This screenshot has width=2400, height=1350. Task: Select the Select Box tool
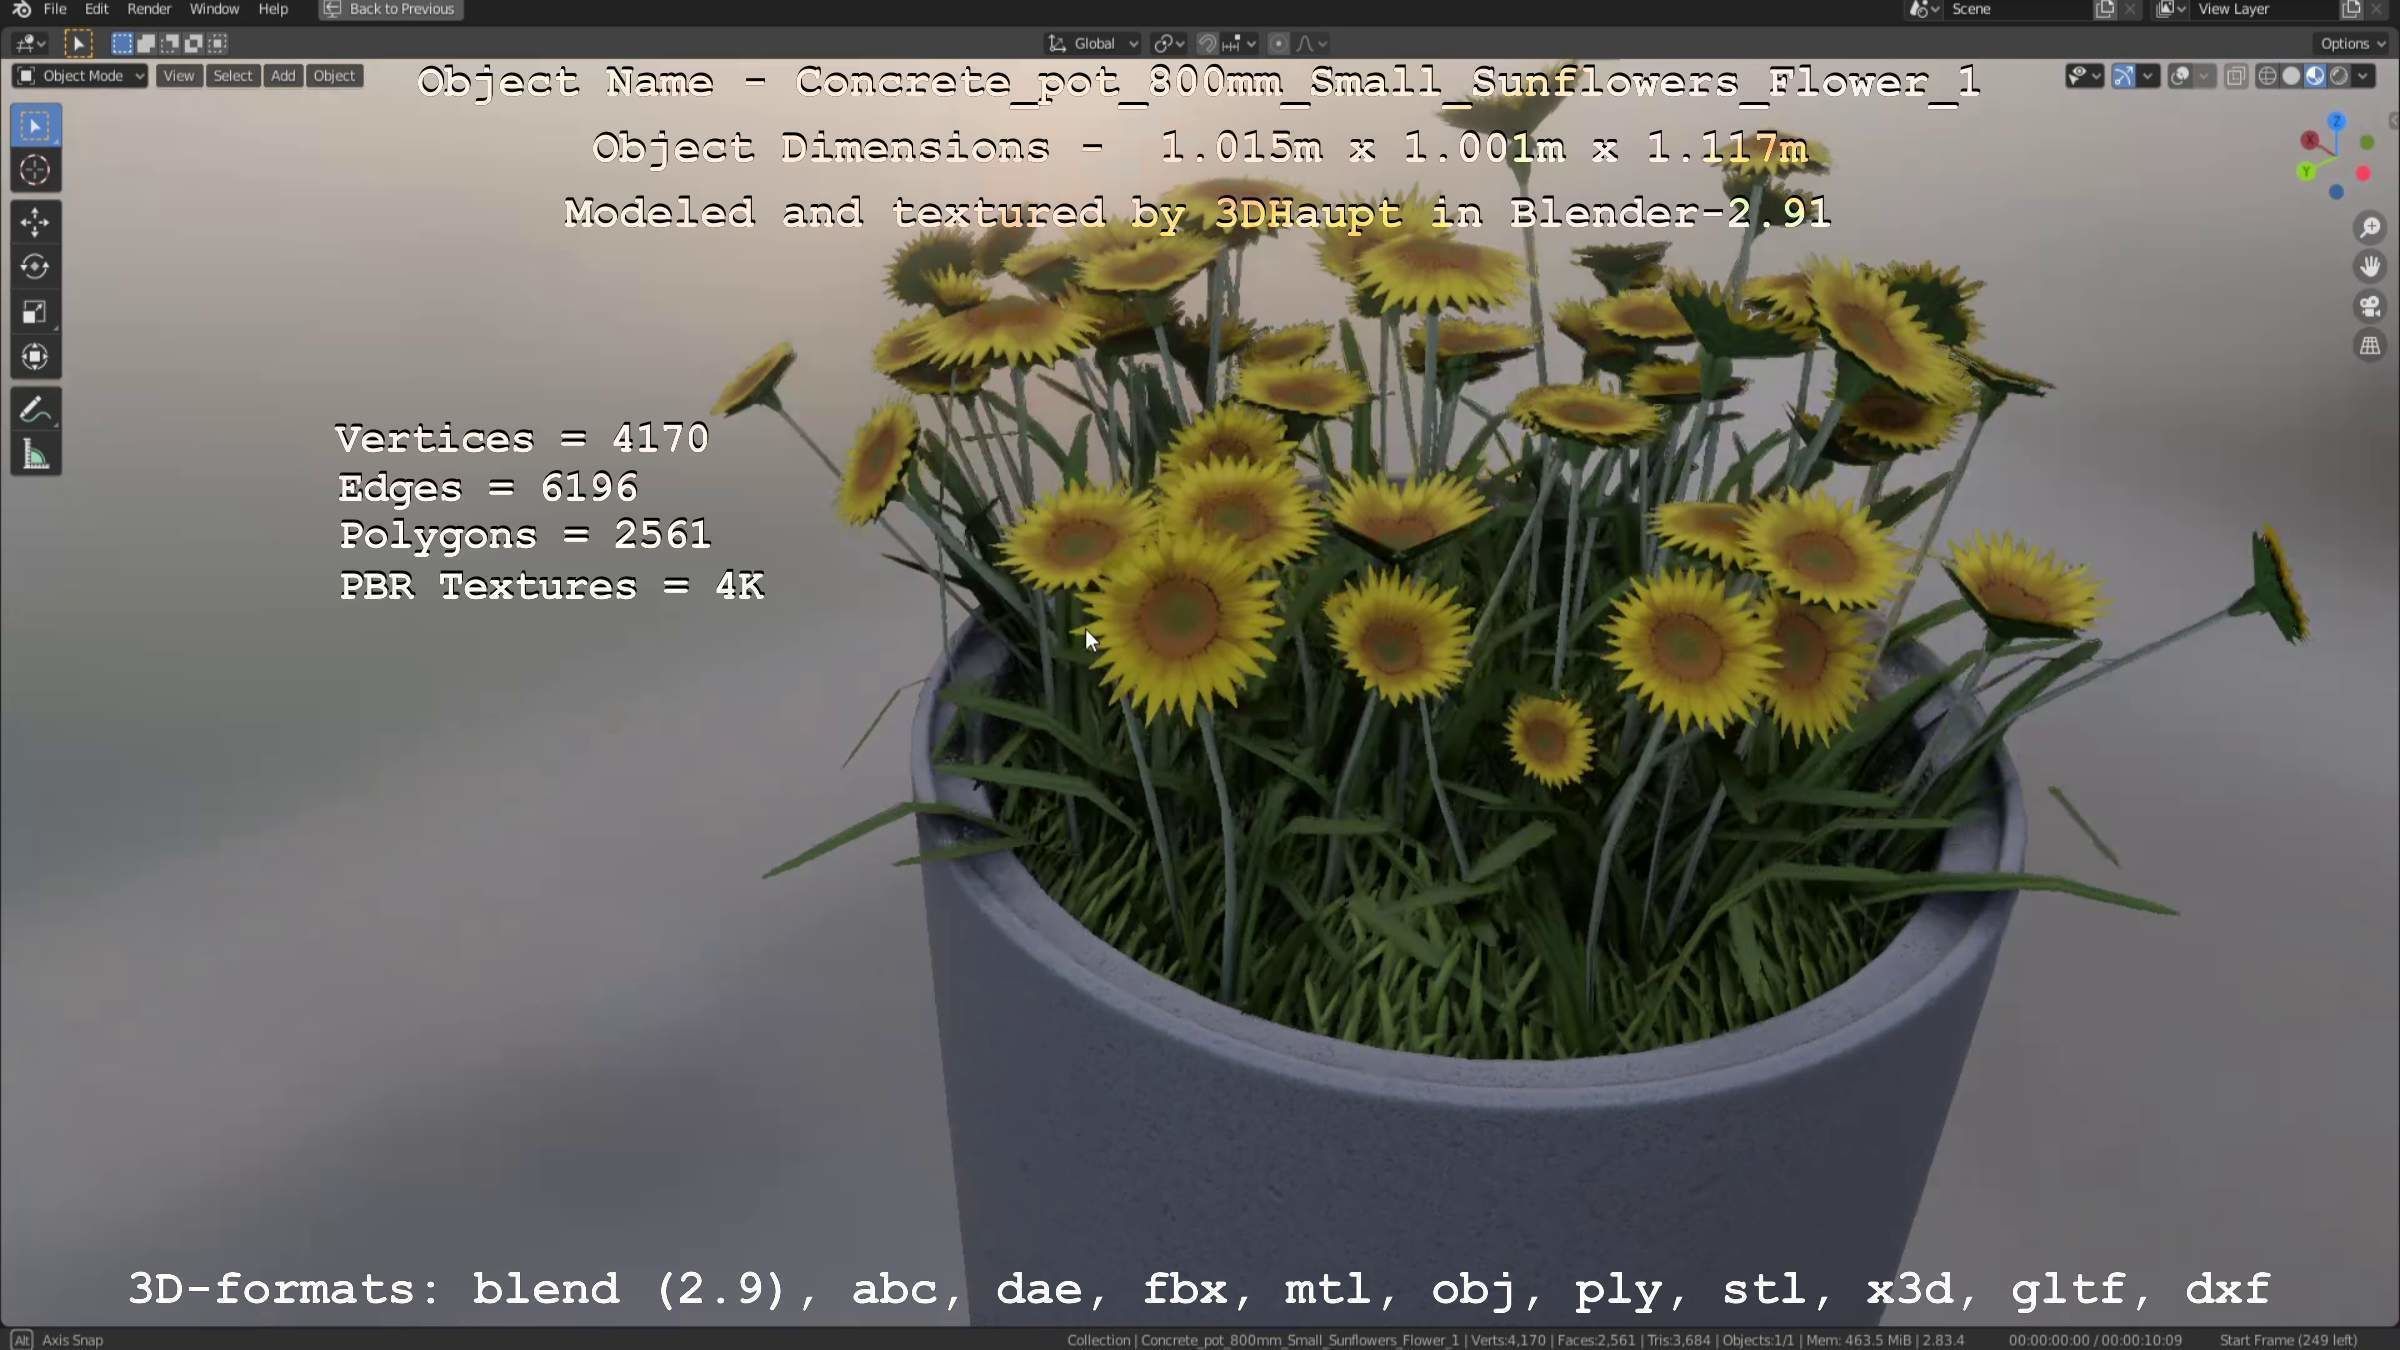point(36,126)
